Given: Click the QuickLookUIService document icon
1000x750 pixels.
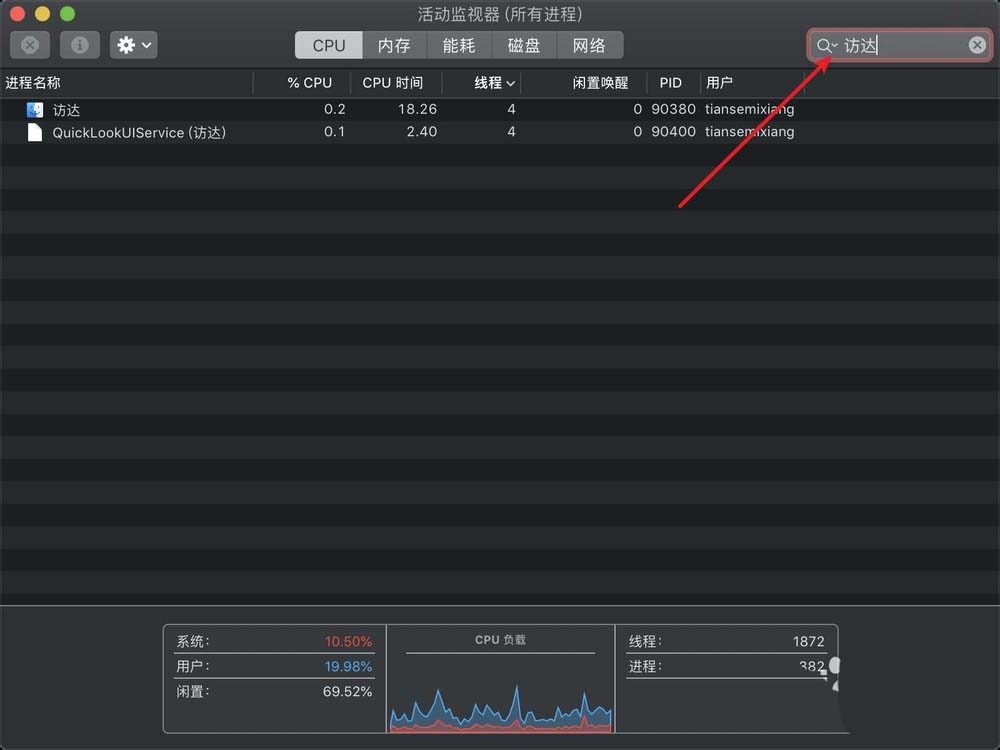Looking at the screenshot, I should click(33, 131).
